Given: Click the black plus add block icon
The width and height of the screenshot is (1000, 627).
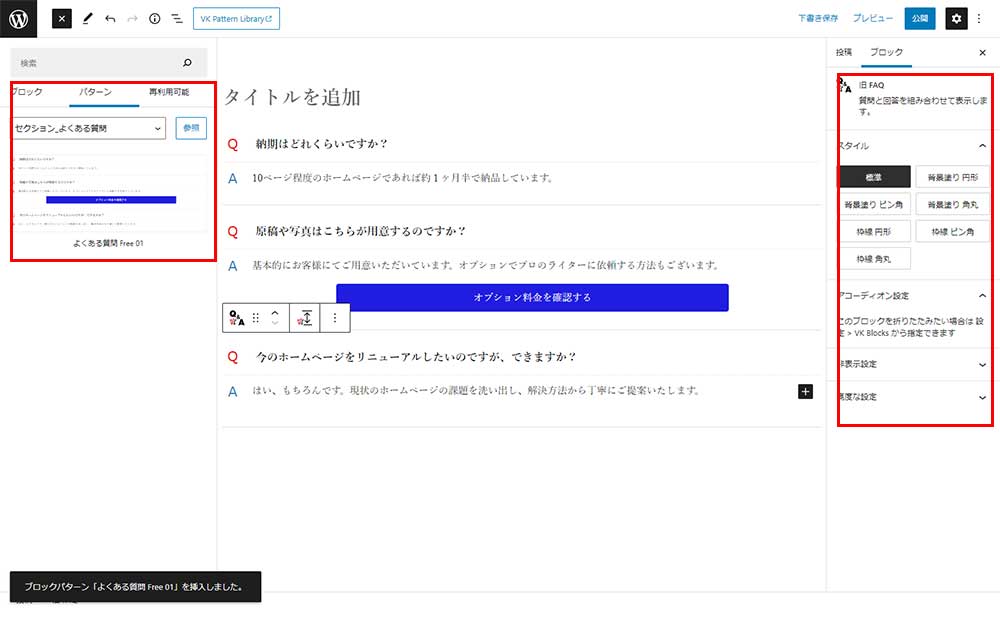Looking at the screenshot, I should click(806, 391).
